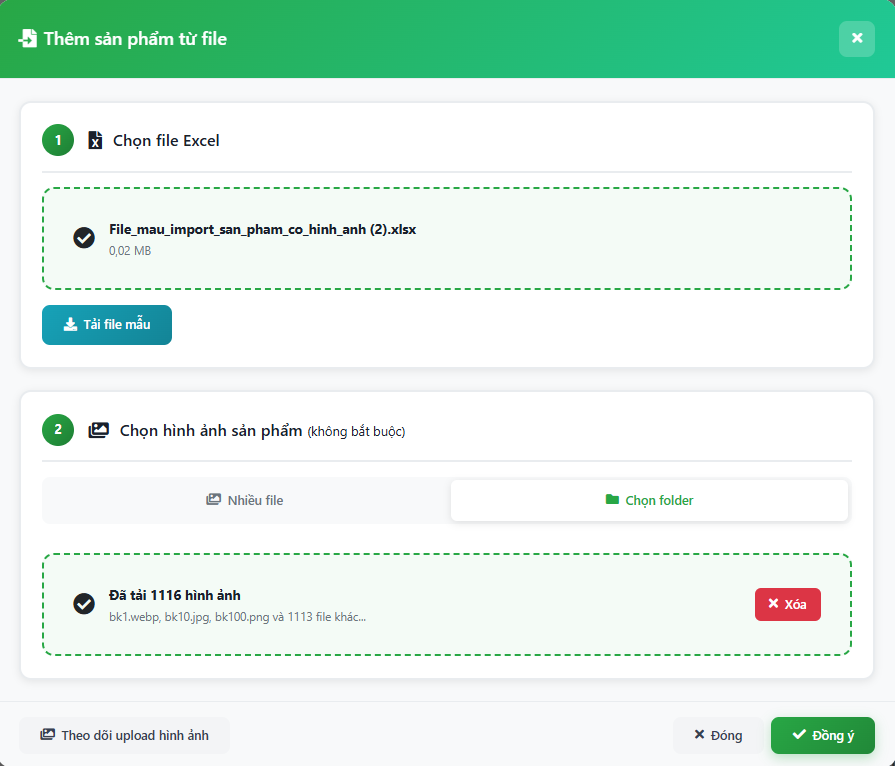Remove uploaded images with Xóa button
This screenshot has height=766, width=895.
pos(787,604)
